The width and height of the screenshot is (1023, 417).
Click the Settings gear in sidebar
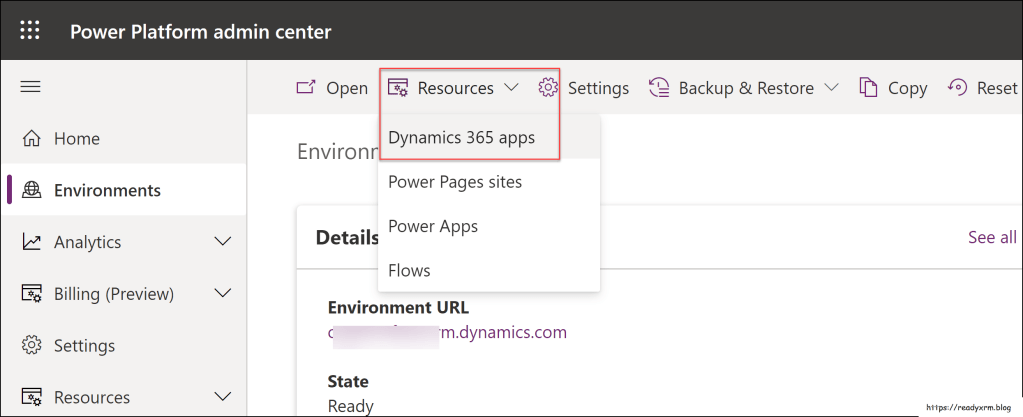coord(32,346)
